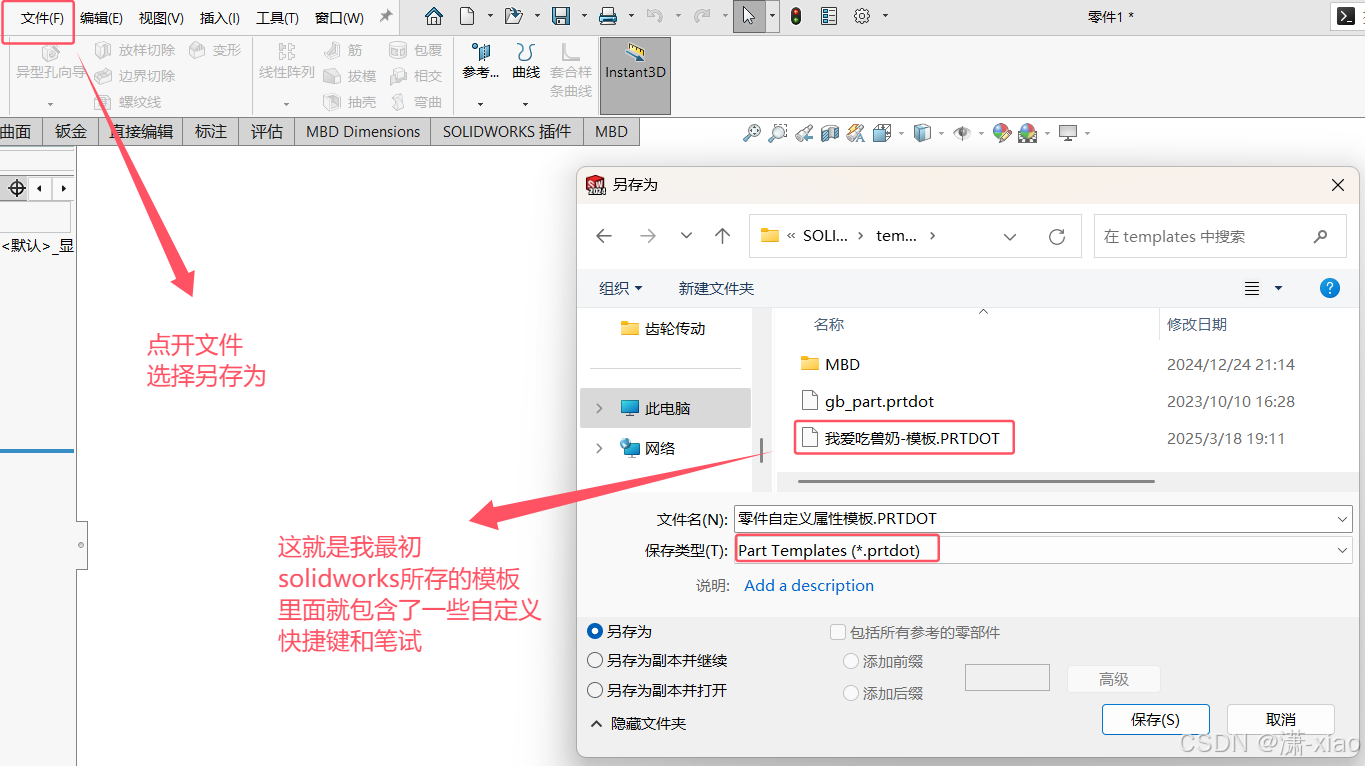1365x766 pixels.
Task: Click the Rebuild traffic light icon
Action: click(795, 16)
